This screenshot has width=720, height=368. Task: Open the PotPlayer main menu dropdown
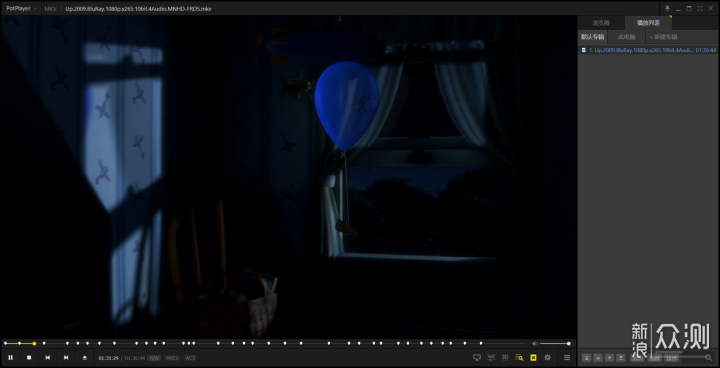21,8
